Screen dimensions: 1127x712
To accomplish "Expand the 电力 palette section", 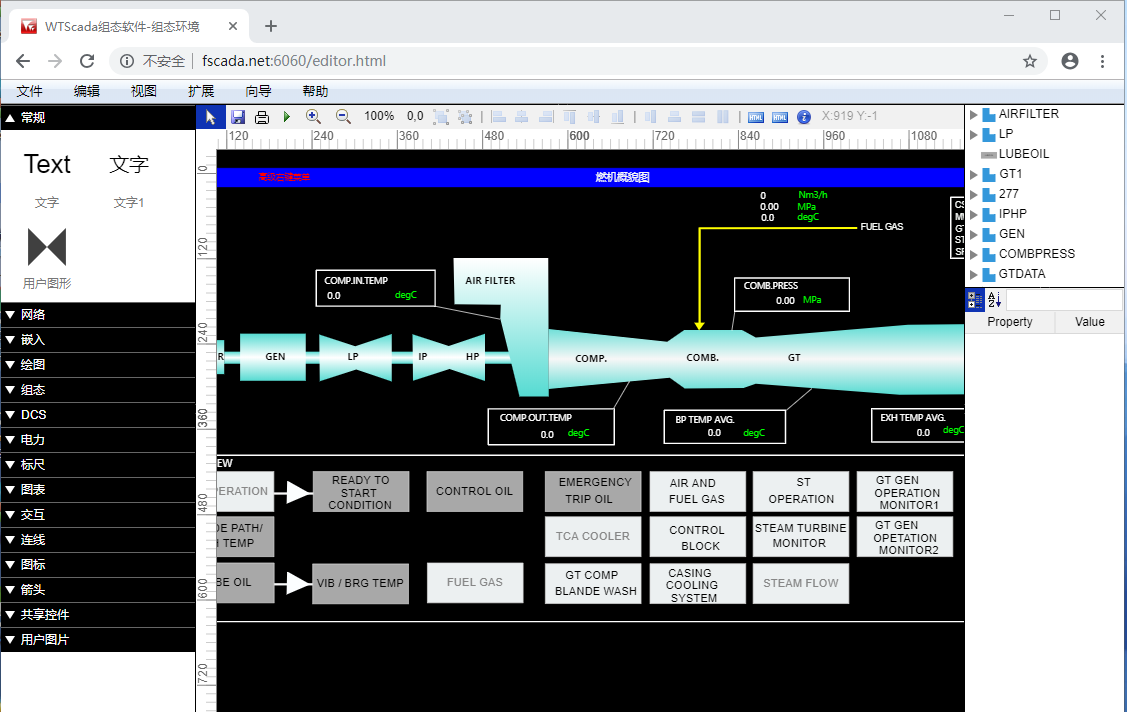I will point(98,440).
